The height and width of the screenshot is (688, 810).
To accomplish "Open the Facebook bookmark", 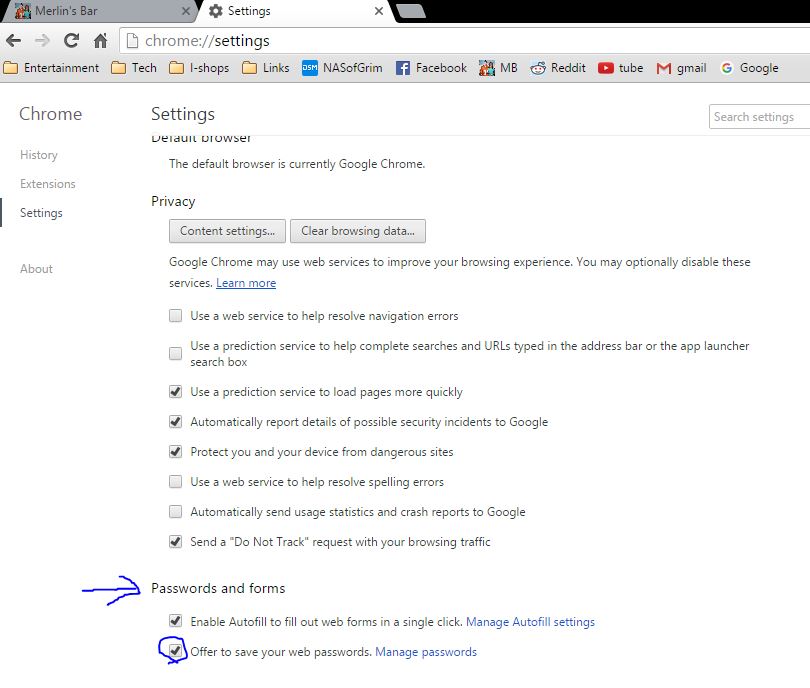I will pos(431,68).
